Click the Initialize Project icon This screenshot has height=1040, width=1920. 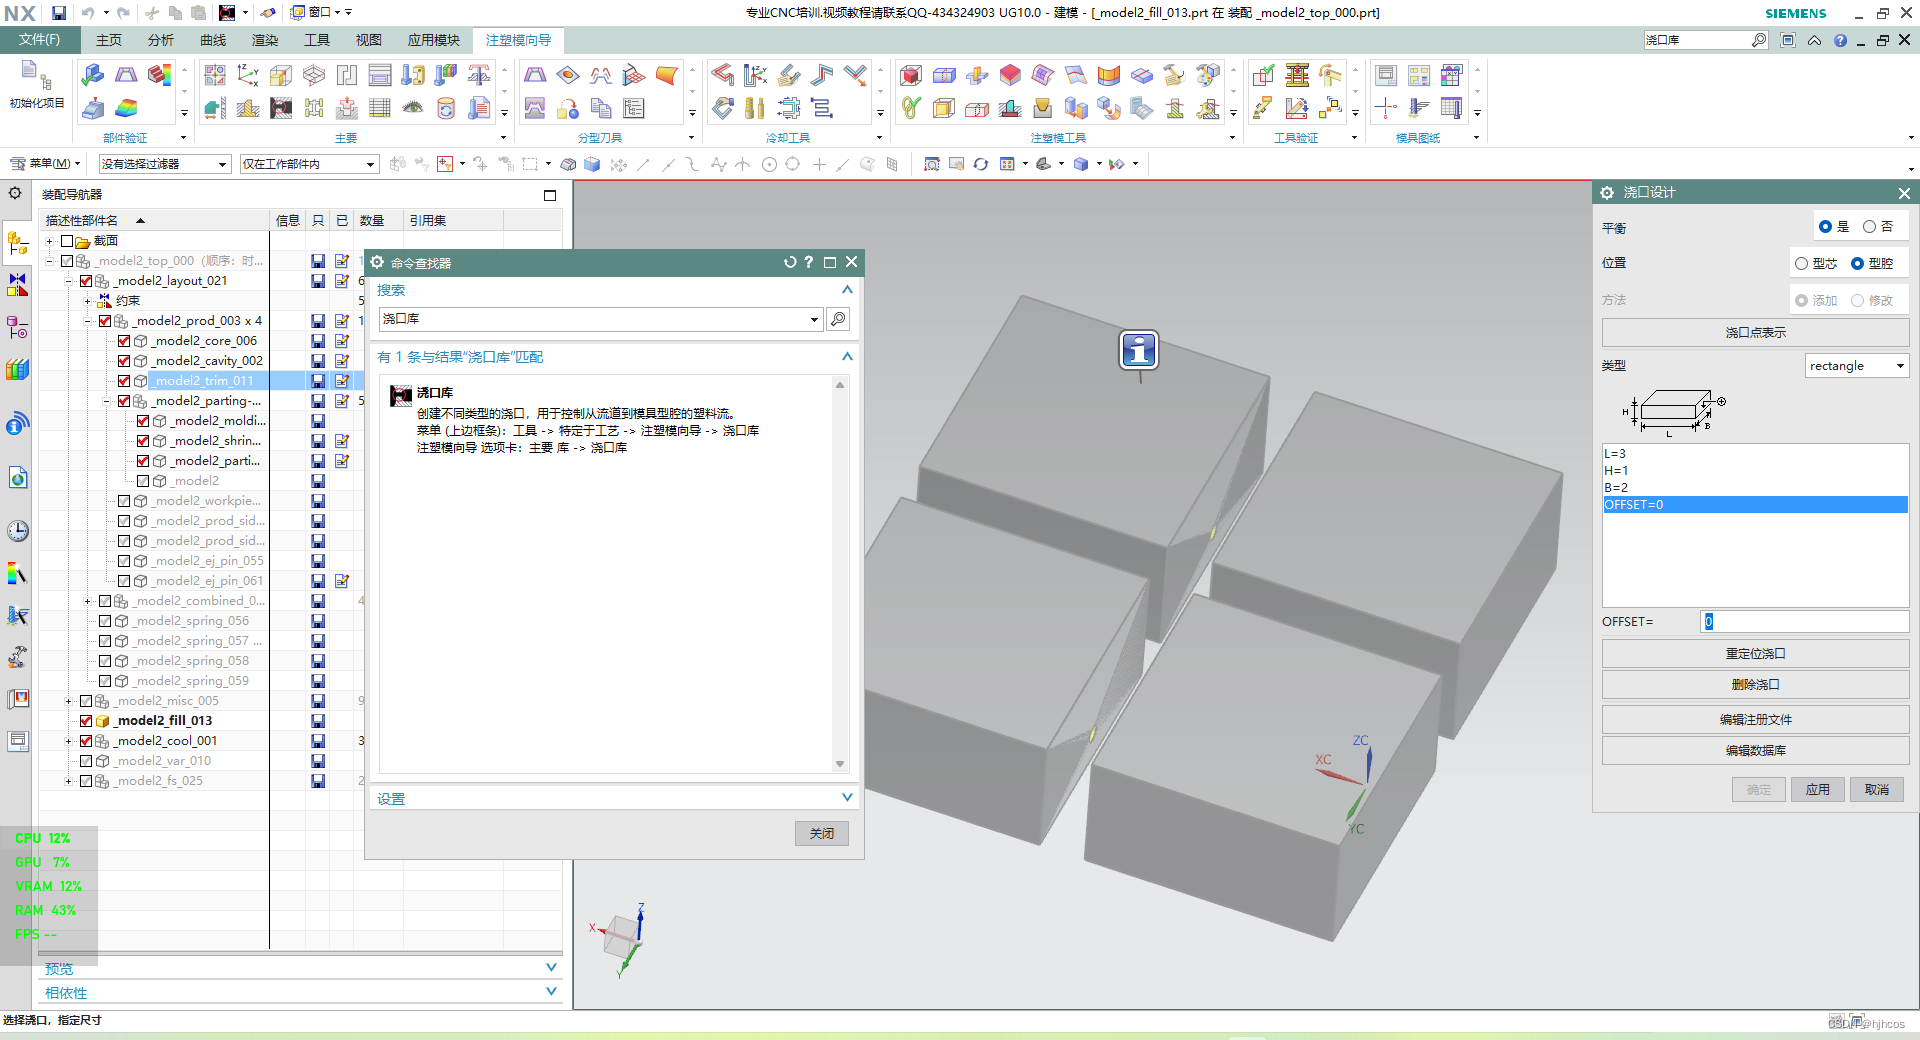[36, 84]
